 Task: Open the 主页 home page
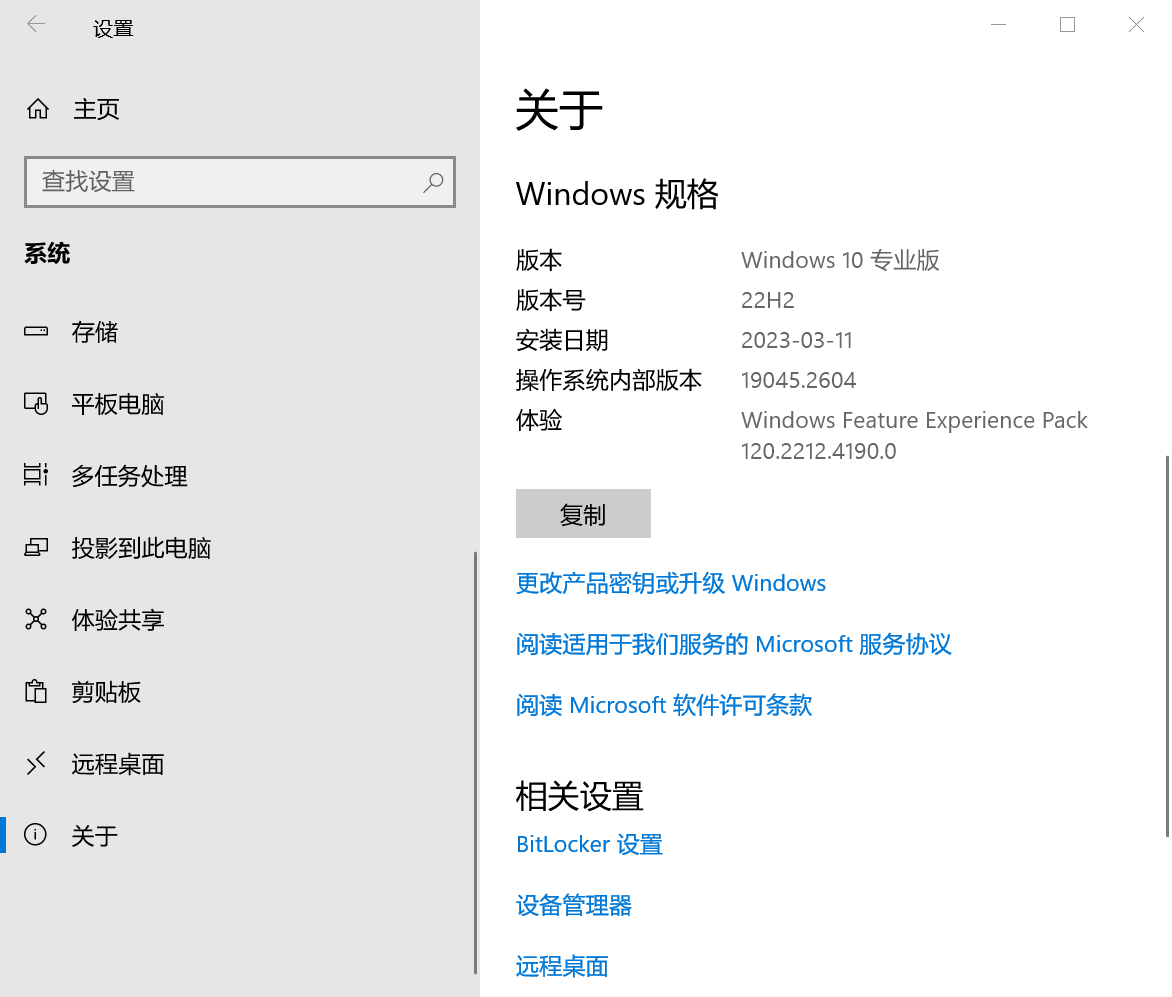point(239,109)
